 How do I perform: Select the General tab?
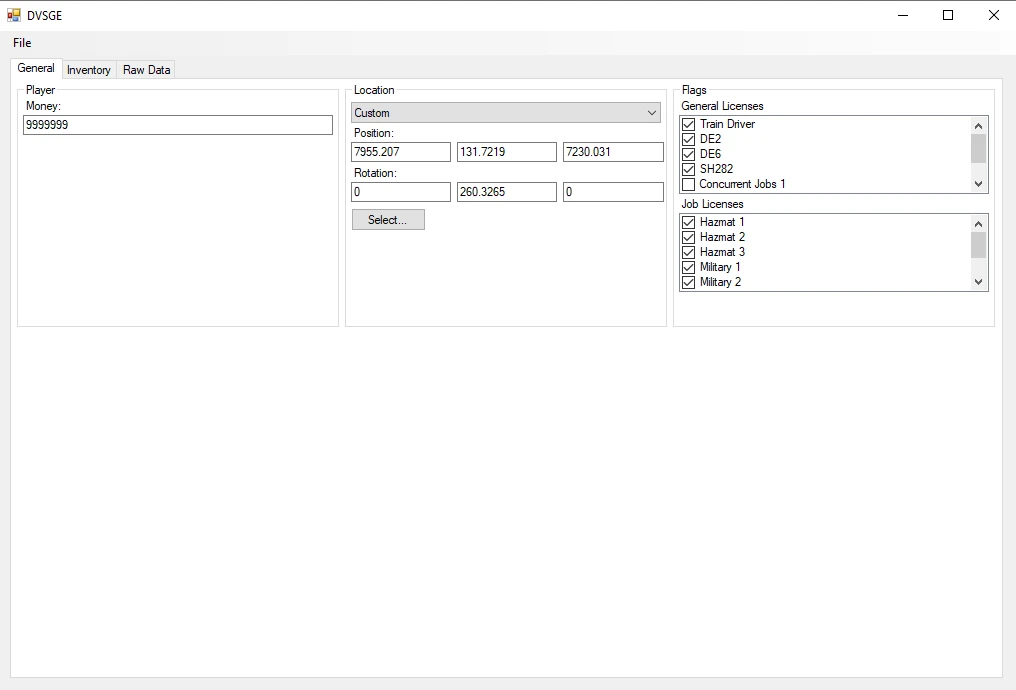tap(36, 68)
